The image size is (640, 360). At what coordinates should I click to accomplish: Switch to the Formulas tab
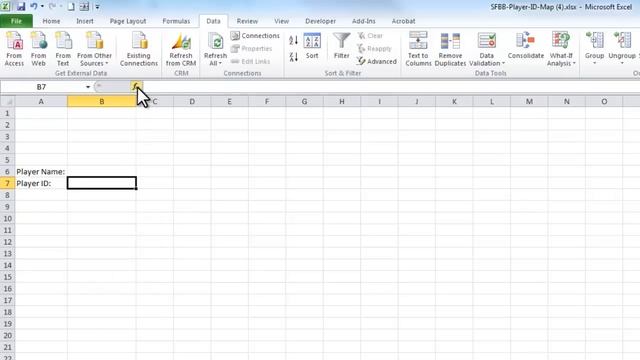(x=176, y=21)
